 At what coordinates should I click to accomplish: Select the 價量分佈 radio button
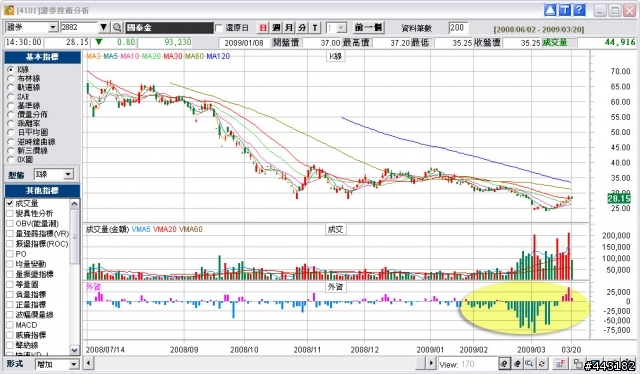tap(11, 115)
